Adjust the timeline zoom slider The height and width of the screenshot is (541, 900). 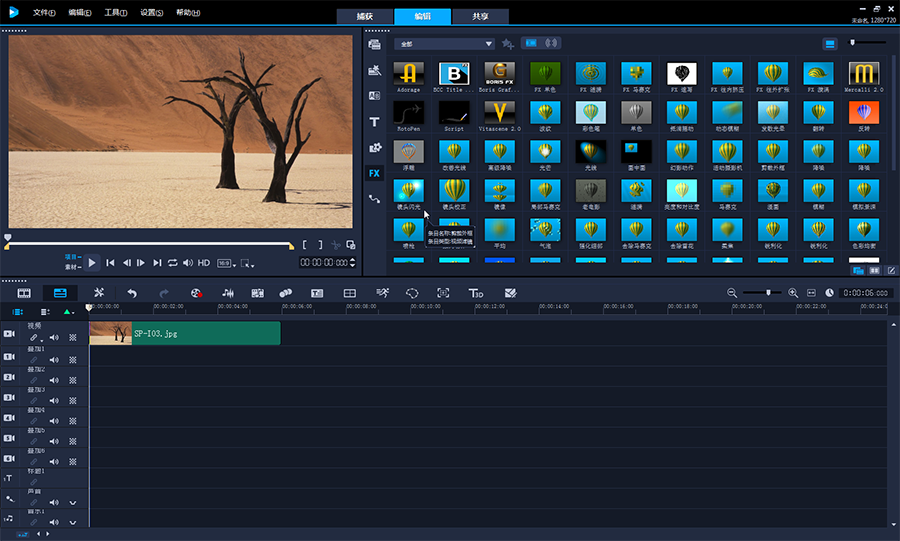click(768, 293)
